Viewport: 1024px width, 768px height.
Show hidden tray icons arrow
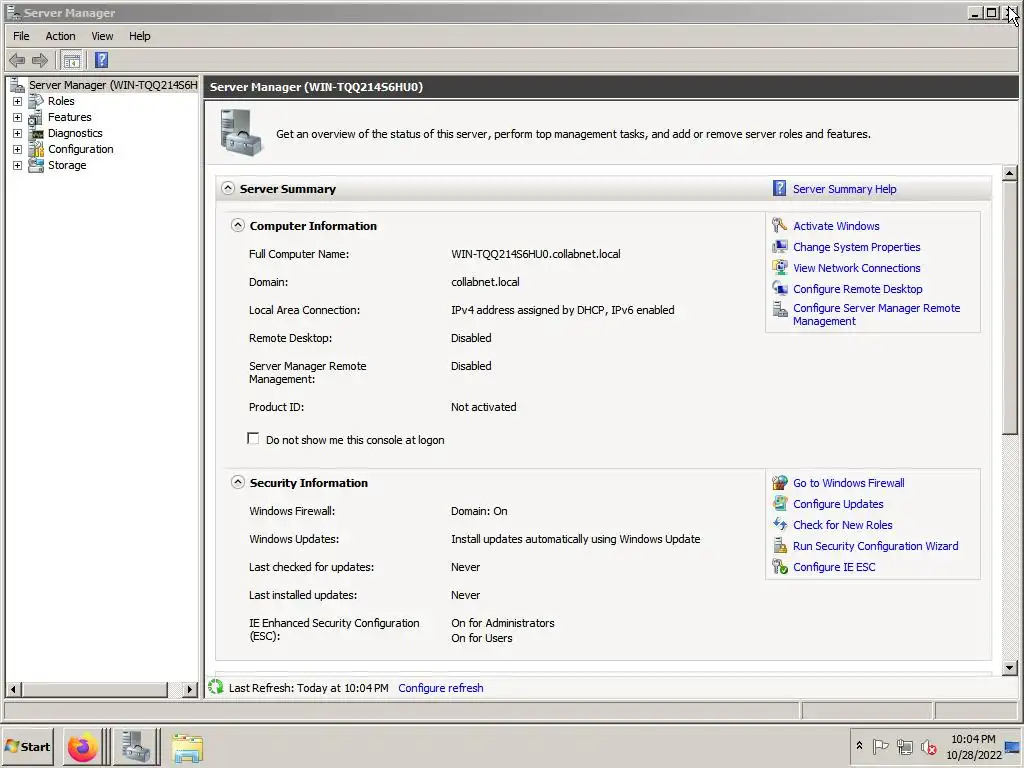coord(859,746)
